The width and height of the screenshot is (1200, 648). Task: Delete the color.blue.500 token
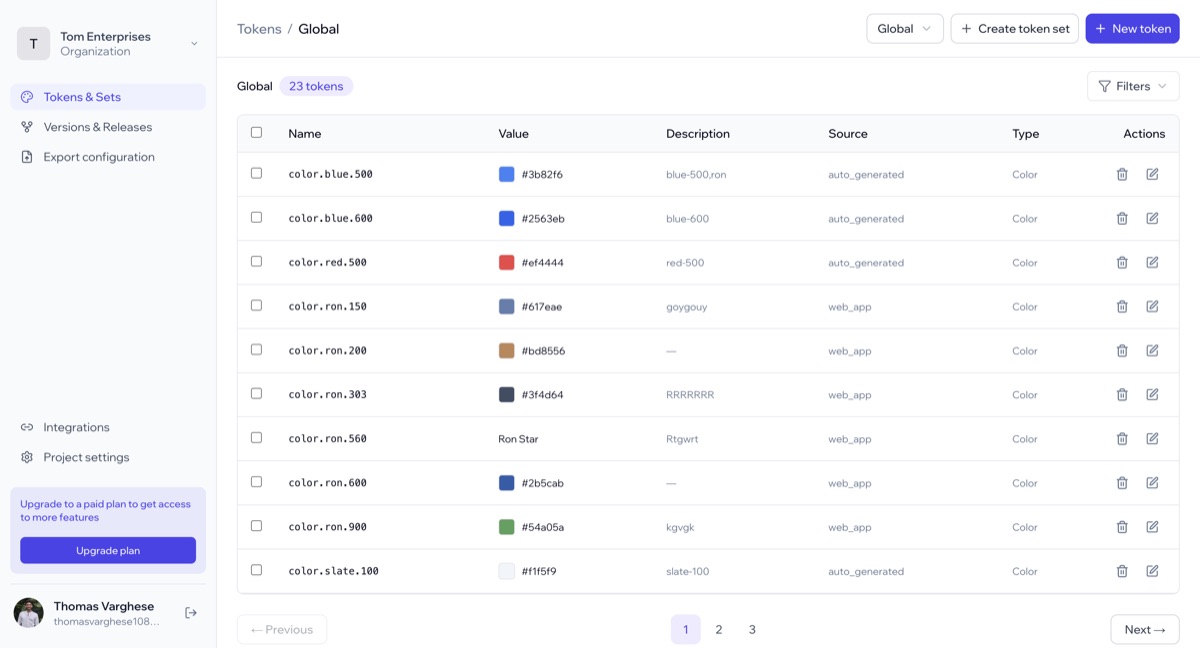pyautogui.click(x=1122, y=174)
